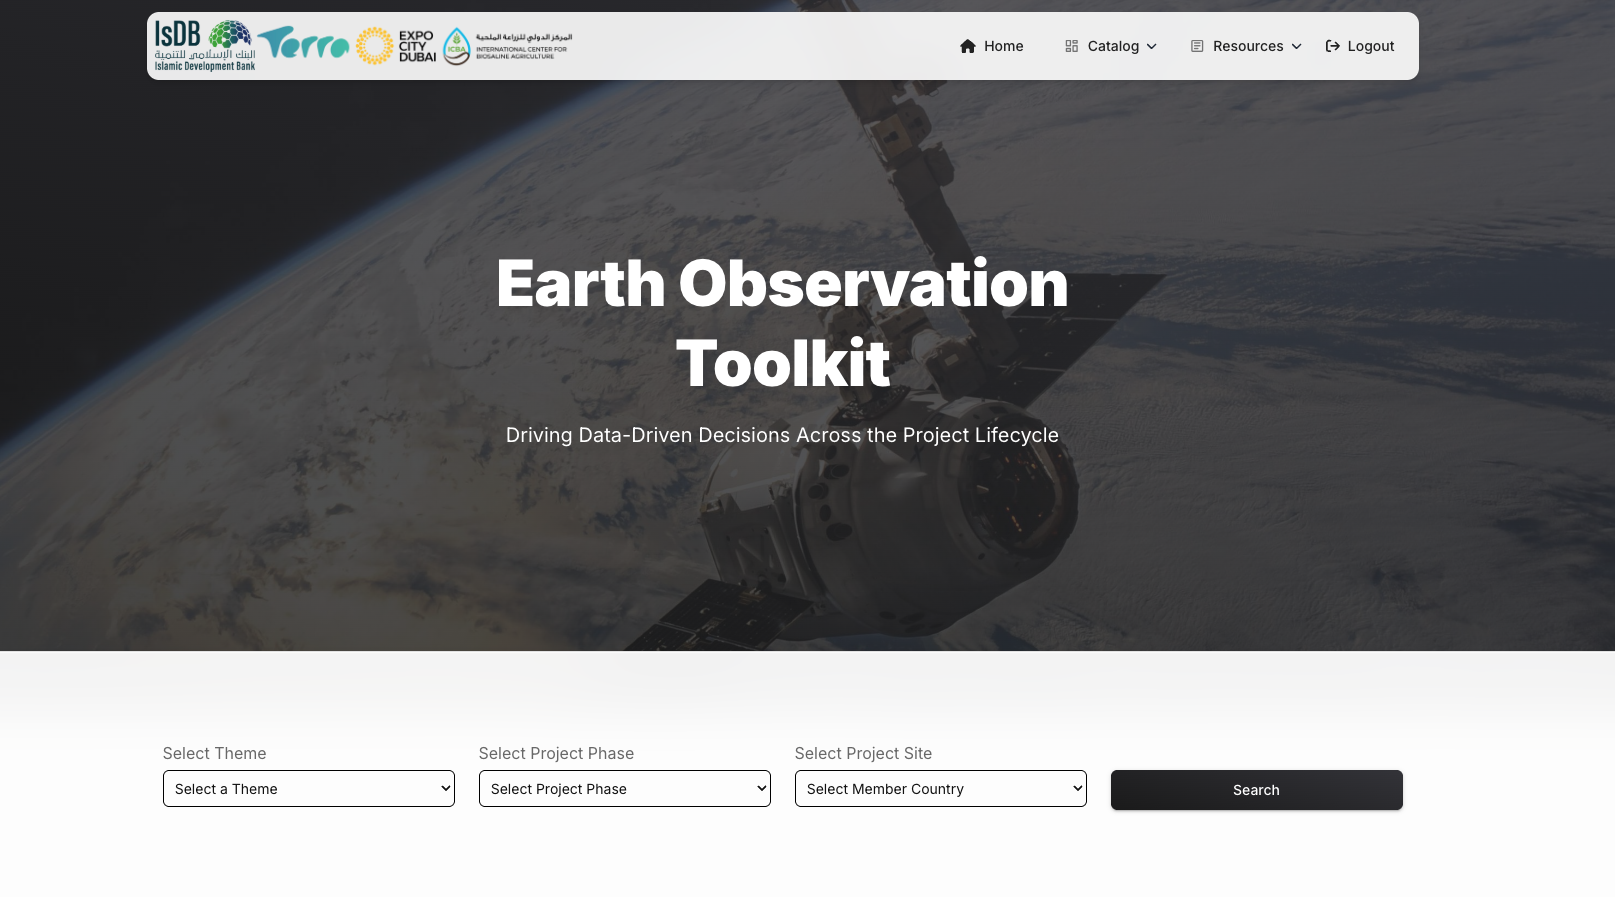Screen dimensions: 1615x897
Task: Click the Select Project Site label
Action: pos(863,753)
